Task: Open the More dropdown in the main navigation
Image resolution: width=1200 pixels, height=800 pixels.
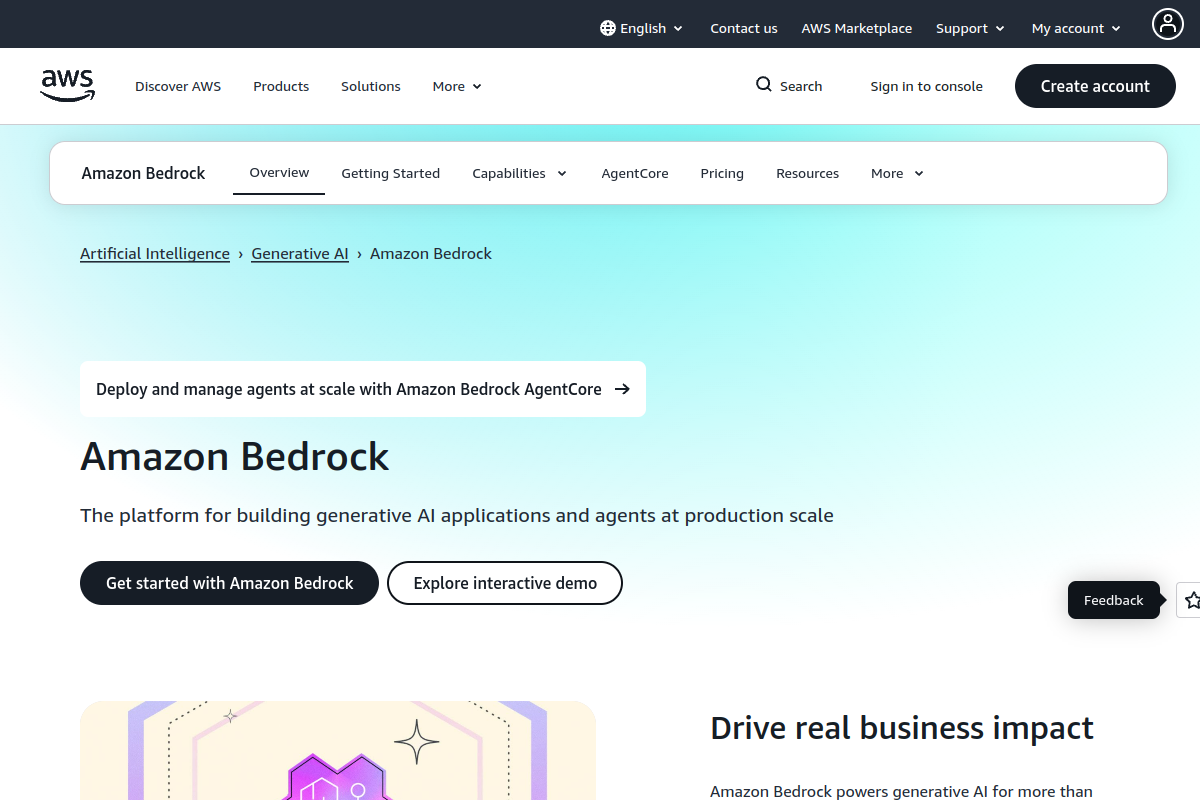Action: 455,86
